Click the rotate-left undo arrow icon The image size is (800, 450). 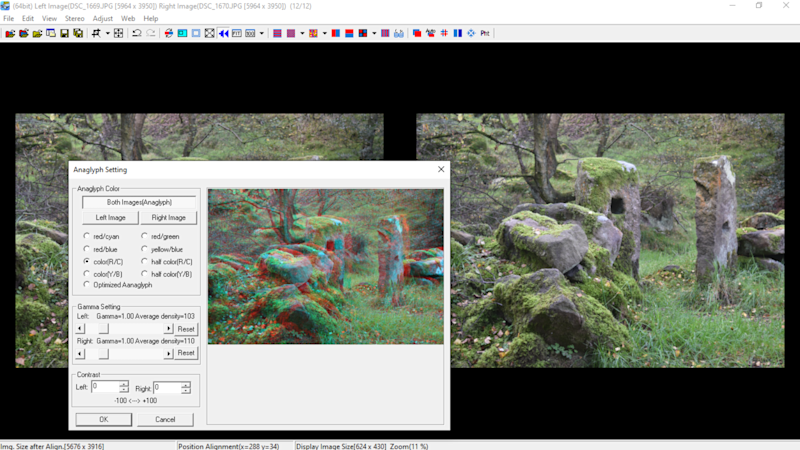[137, 33]
